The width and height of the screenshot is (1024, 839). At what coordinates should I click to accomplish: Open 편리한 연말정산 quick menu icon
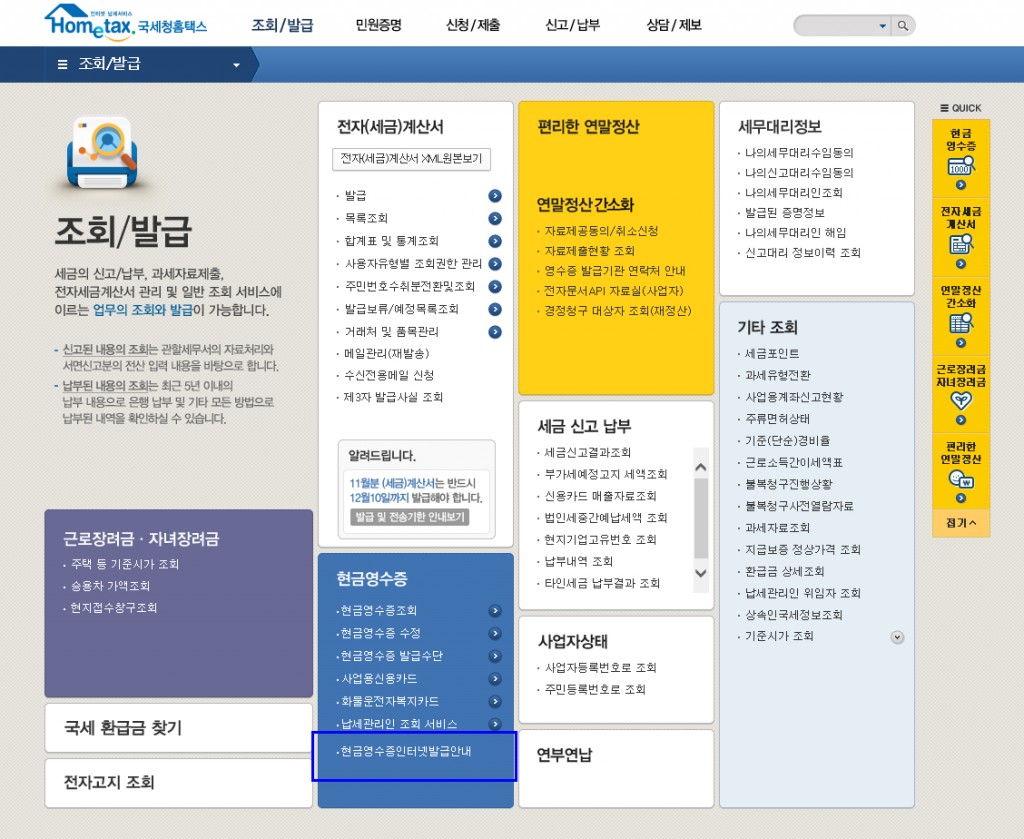pos(961,470)
